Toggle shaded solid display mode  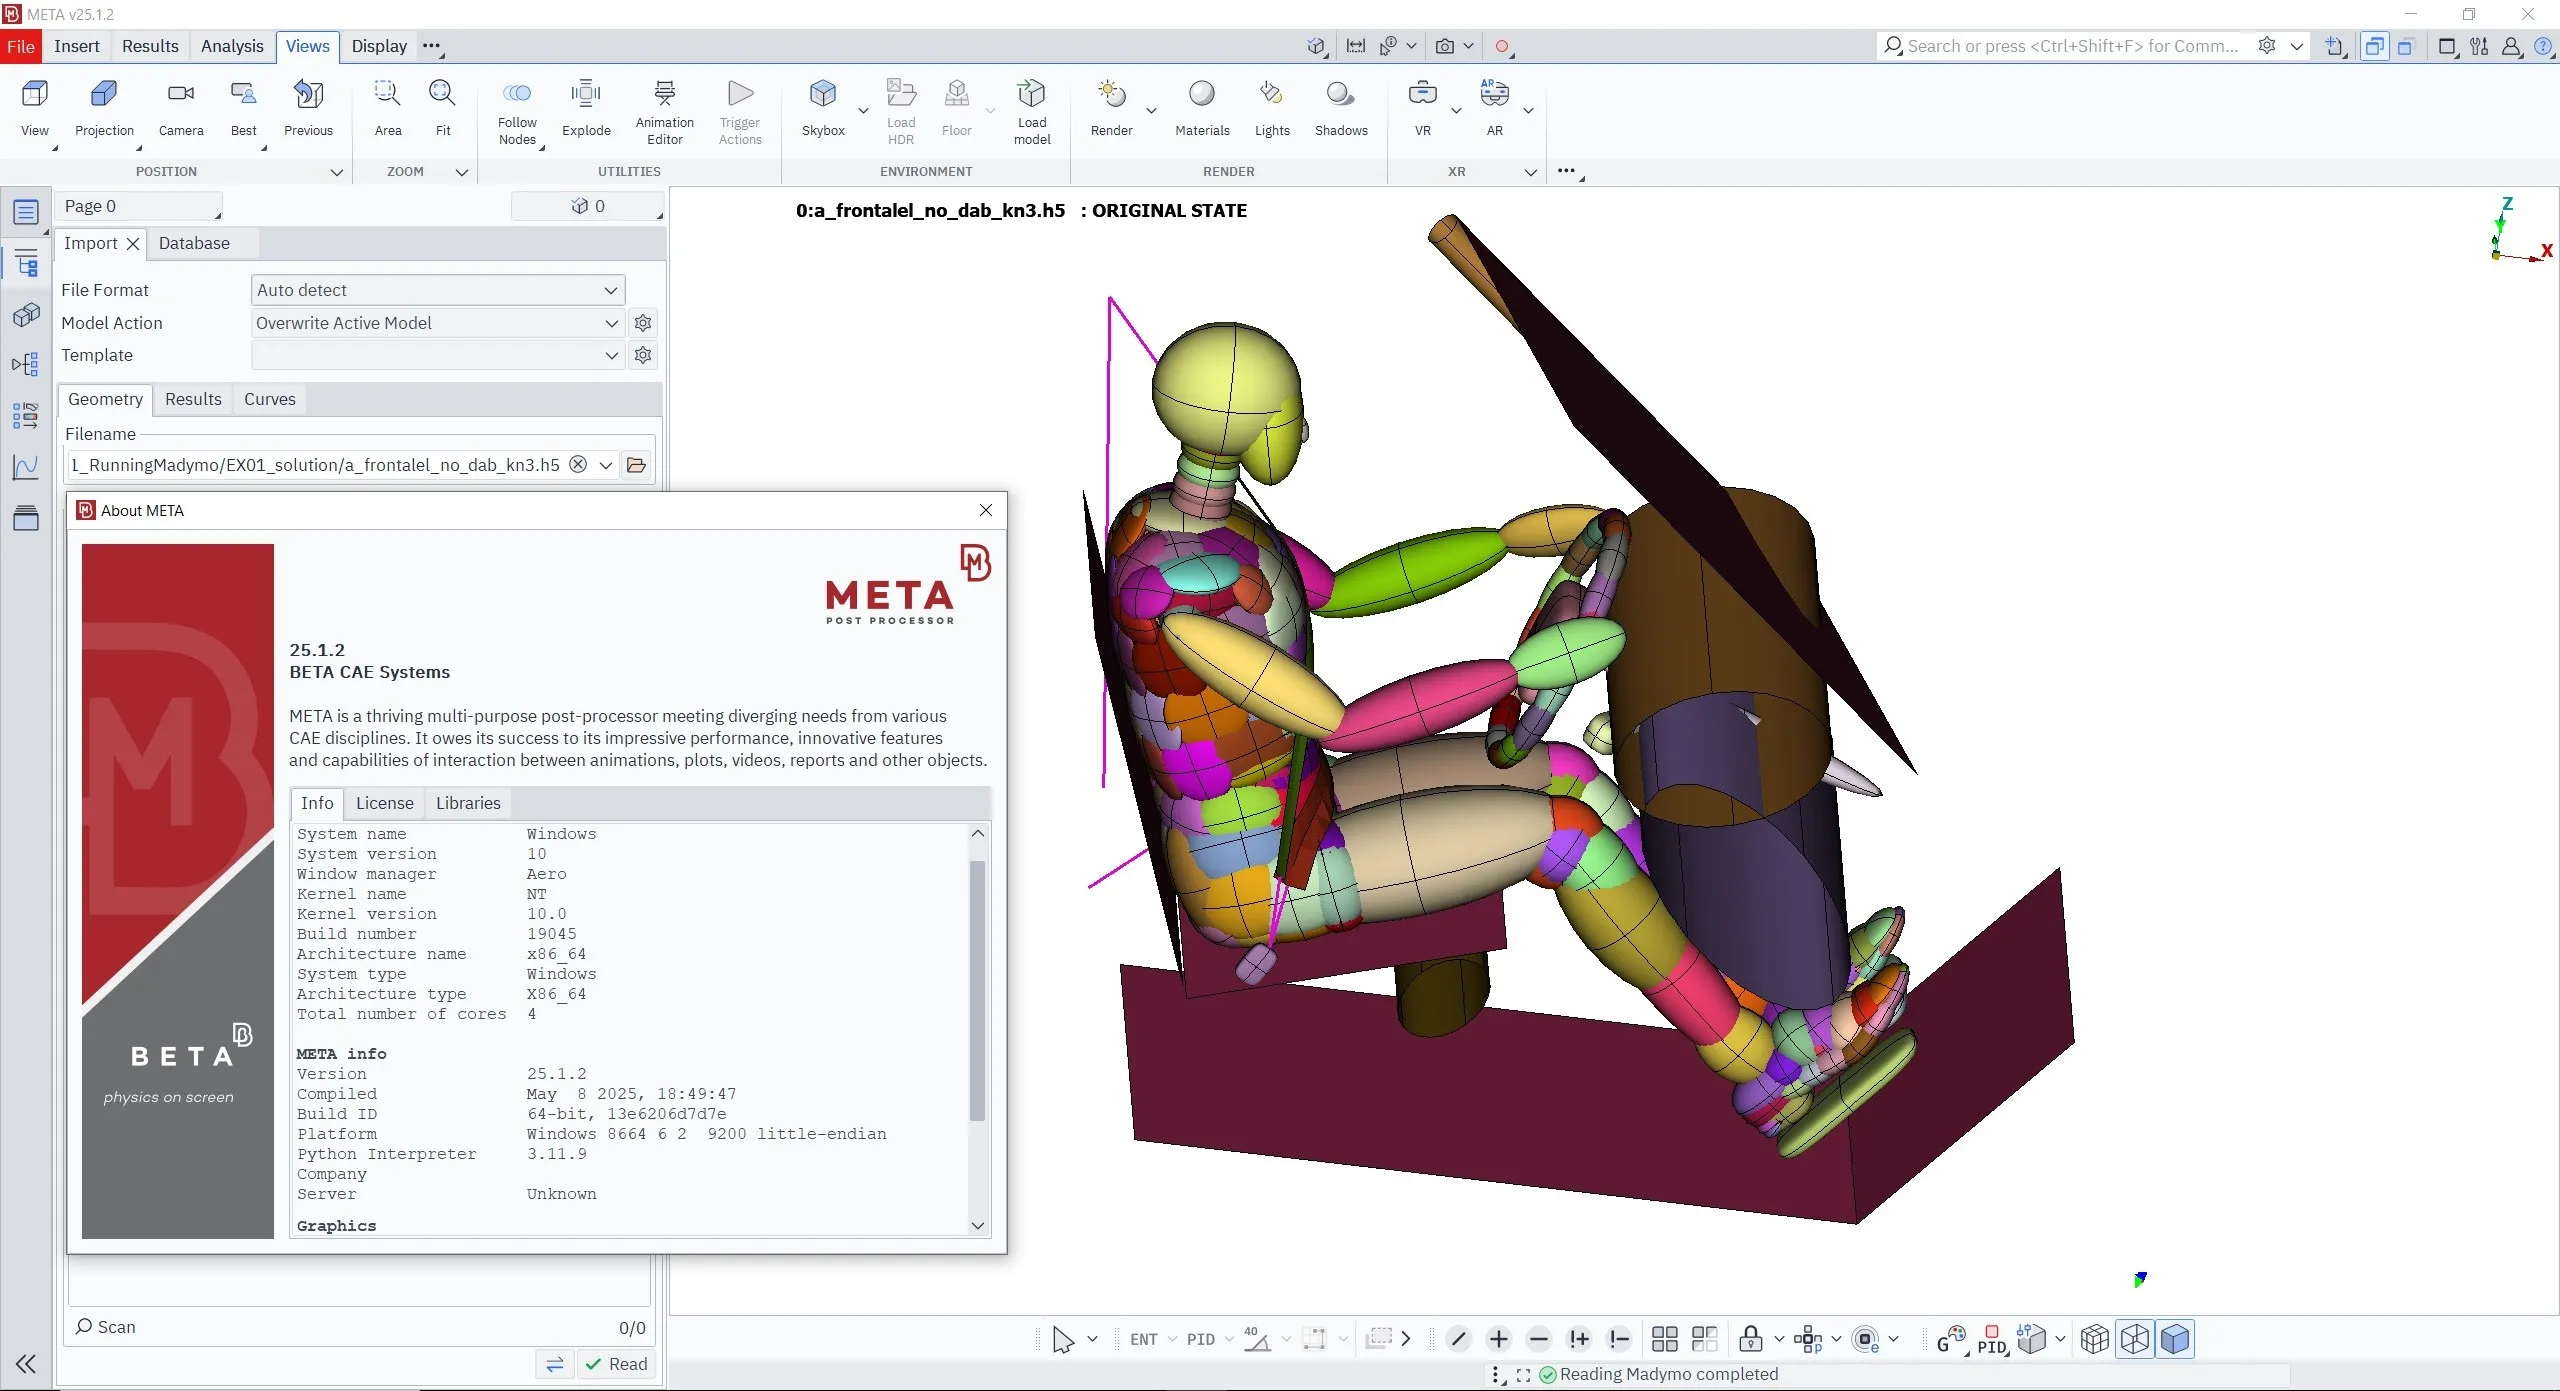2175,1339
